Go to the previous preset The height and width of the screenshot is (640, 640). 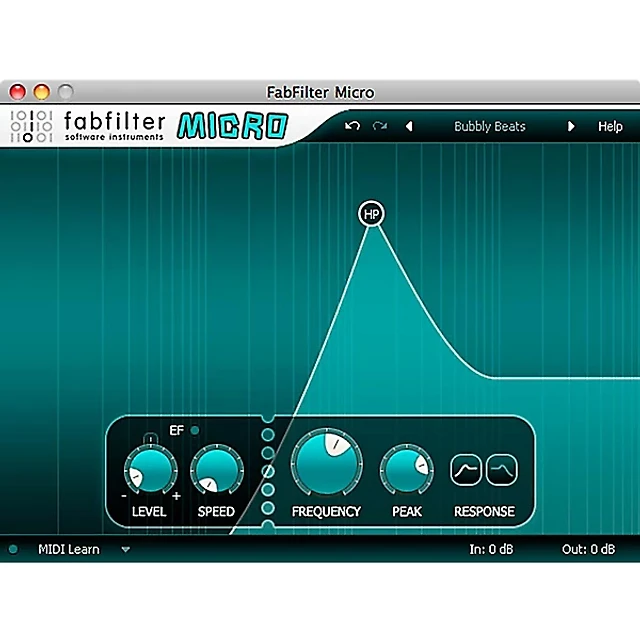[x=409, y=127]
